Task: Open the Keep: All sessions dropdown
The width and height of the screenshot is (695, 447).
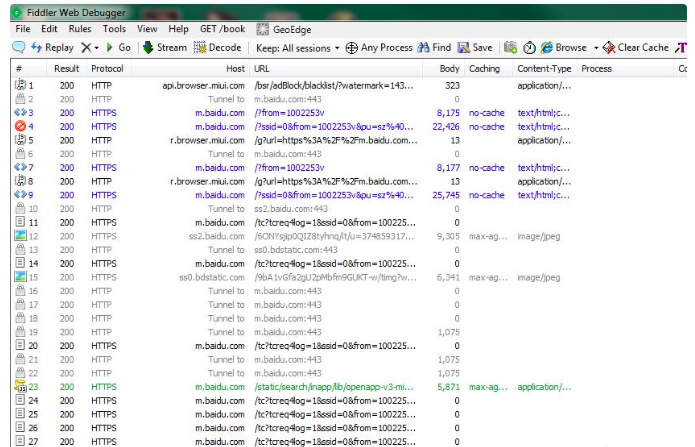Action: (x=297, y=48)
